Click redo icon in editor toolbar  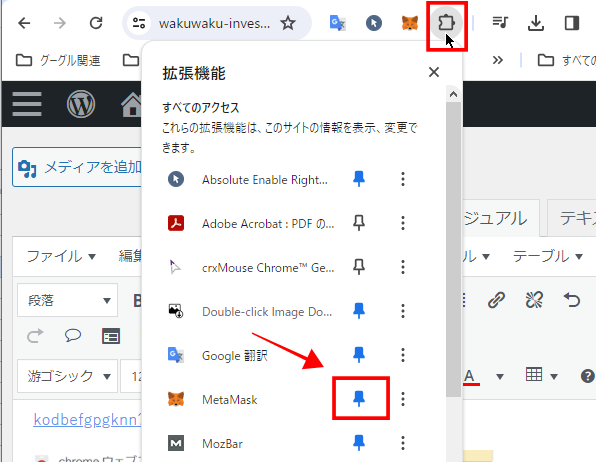tap(35, 336)
